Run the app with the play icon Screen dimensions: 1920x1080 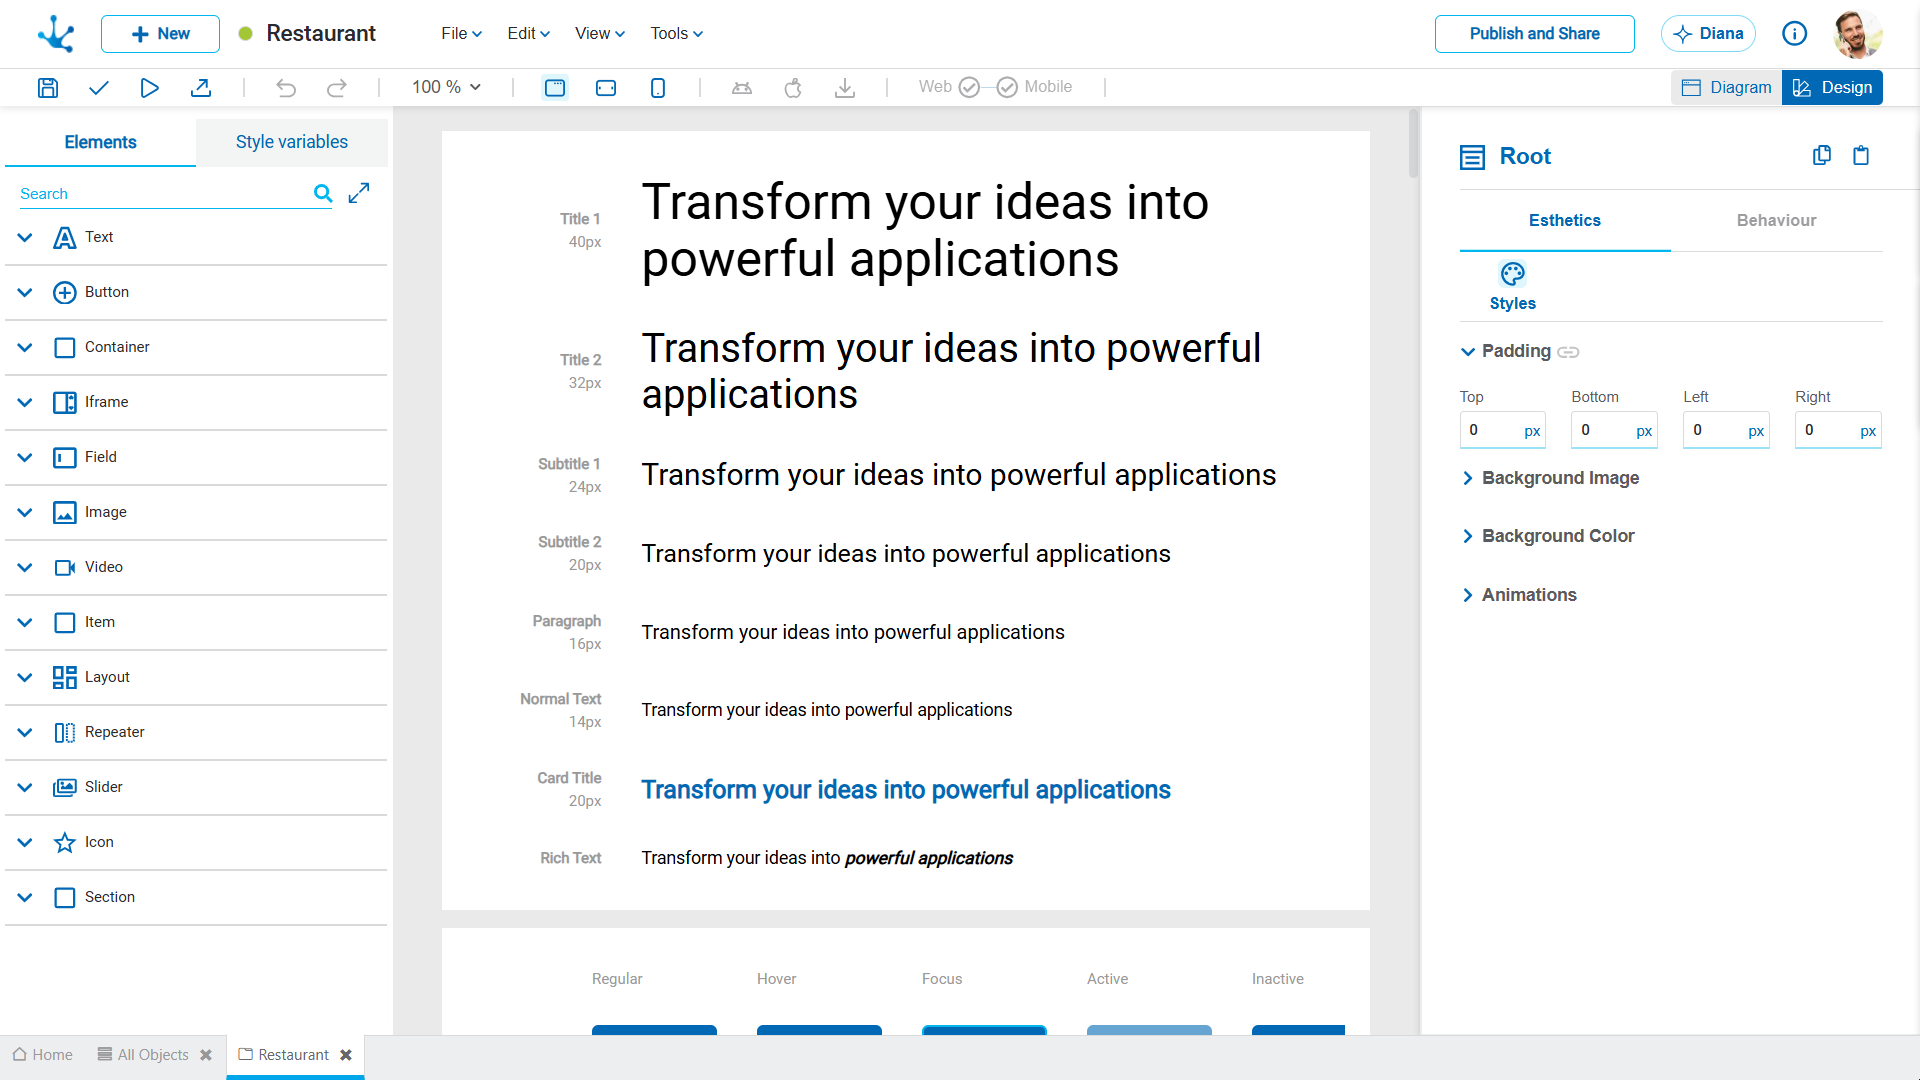[x=149, y=88]
